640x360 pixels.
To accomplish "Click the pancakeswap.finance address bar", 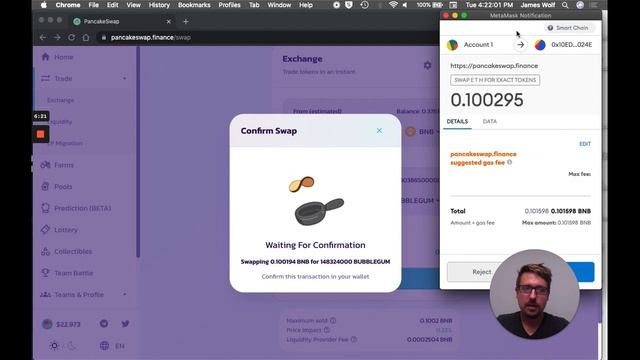I will click(267, 37).
